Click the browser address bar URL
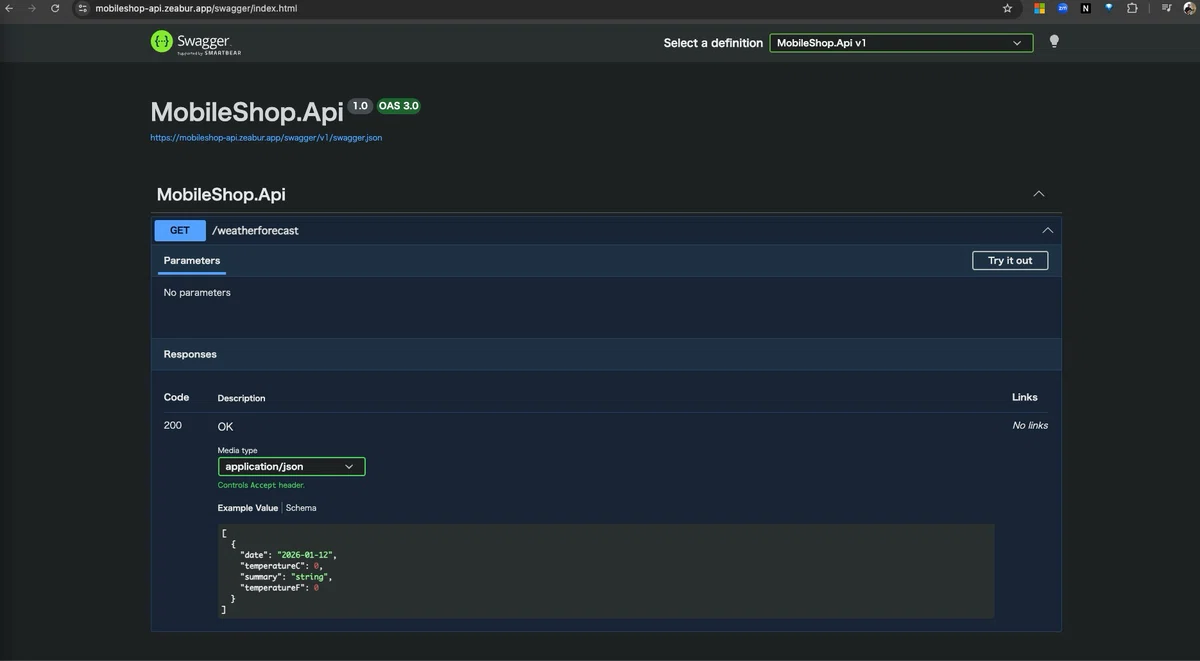 (x=196, y=8)
